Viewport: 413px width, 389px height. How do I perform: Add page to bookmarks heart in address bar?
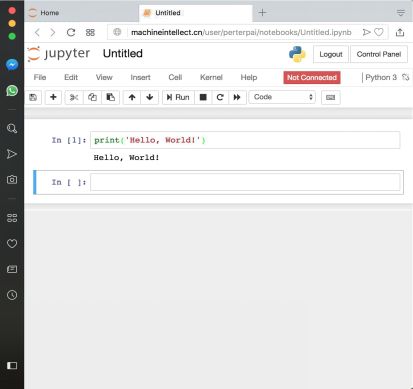point(379,32)
